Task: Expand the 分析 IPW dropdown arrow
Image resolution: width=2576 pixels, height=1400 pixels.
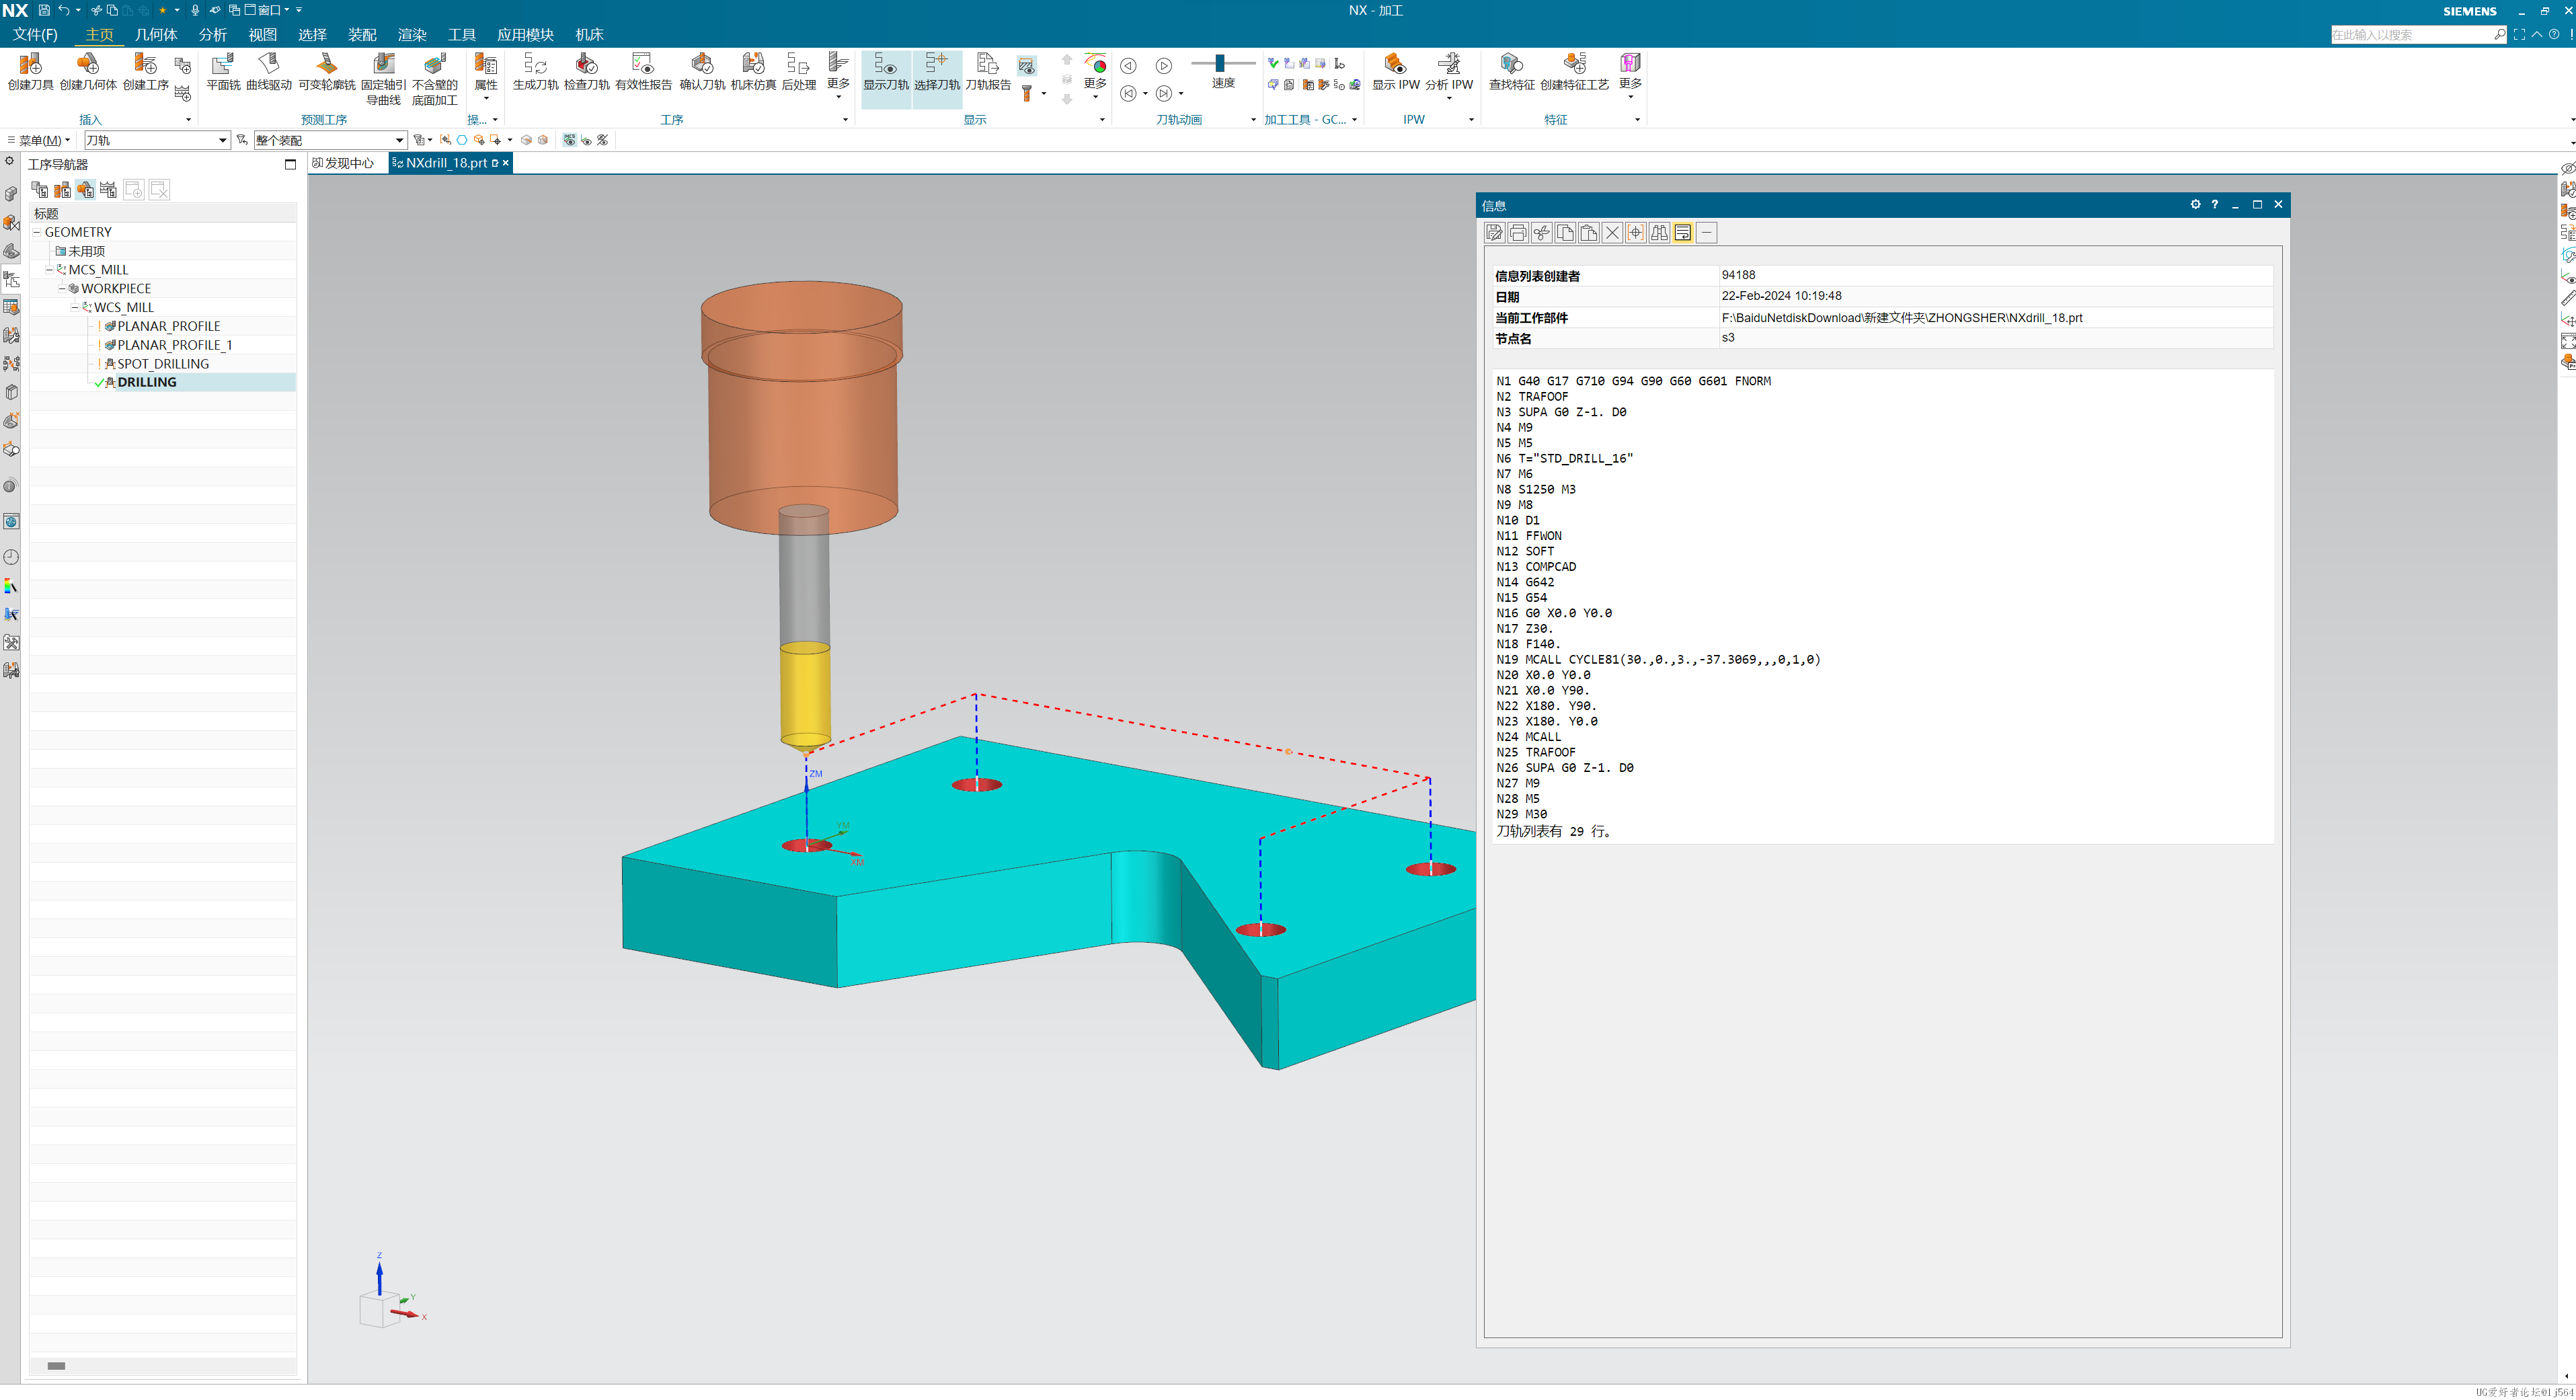Action: pyautogui.click(x=1449, y=98)
